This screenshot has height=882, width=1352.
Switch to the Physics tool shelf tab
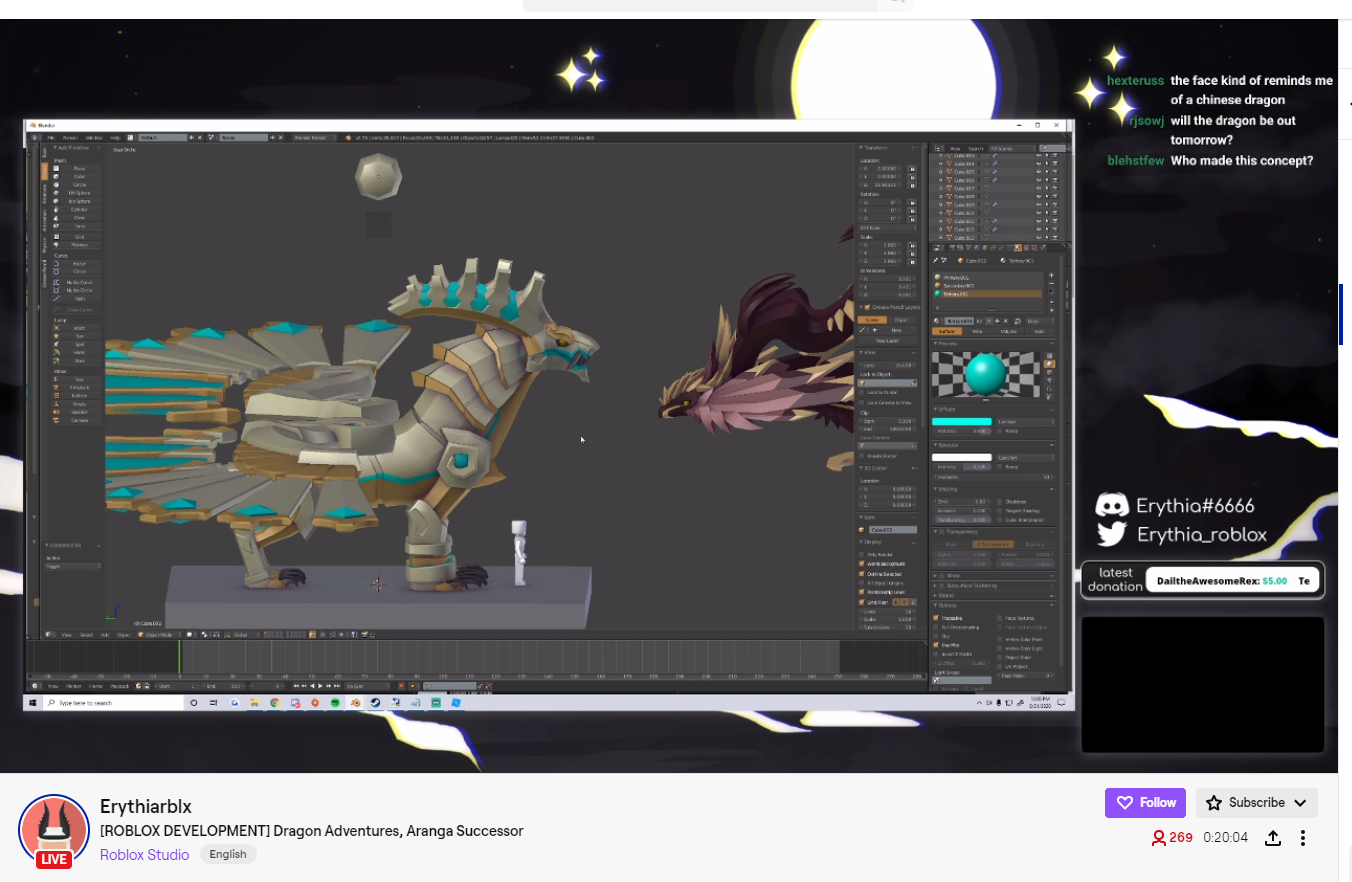click(x=44, y=246)
